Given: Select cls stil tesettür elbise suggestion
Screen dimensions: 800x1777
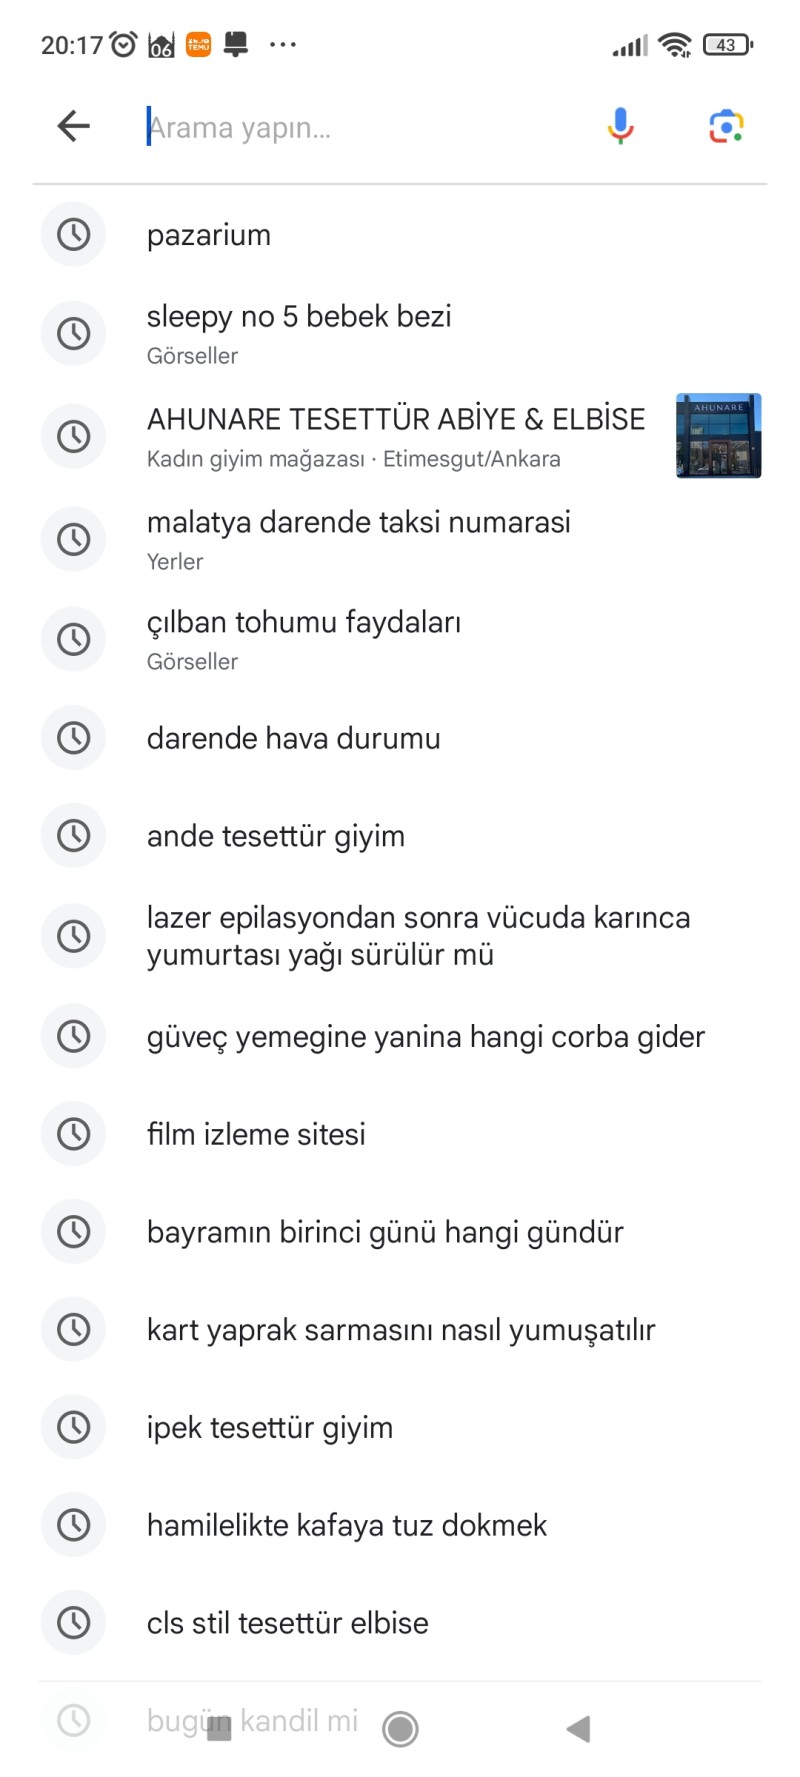Looking at the screenshot, I should coord(400,1623).
